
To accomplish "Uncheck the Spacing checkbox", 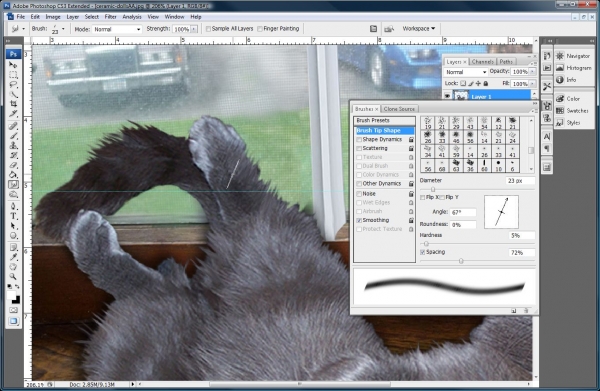I will (x=422, y=252).
